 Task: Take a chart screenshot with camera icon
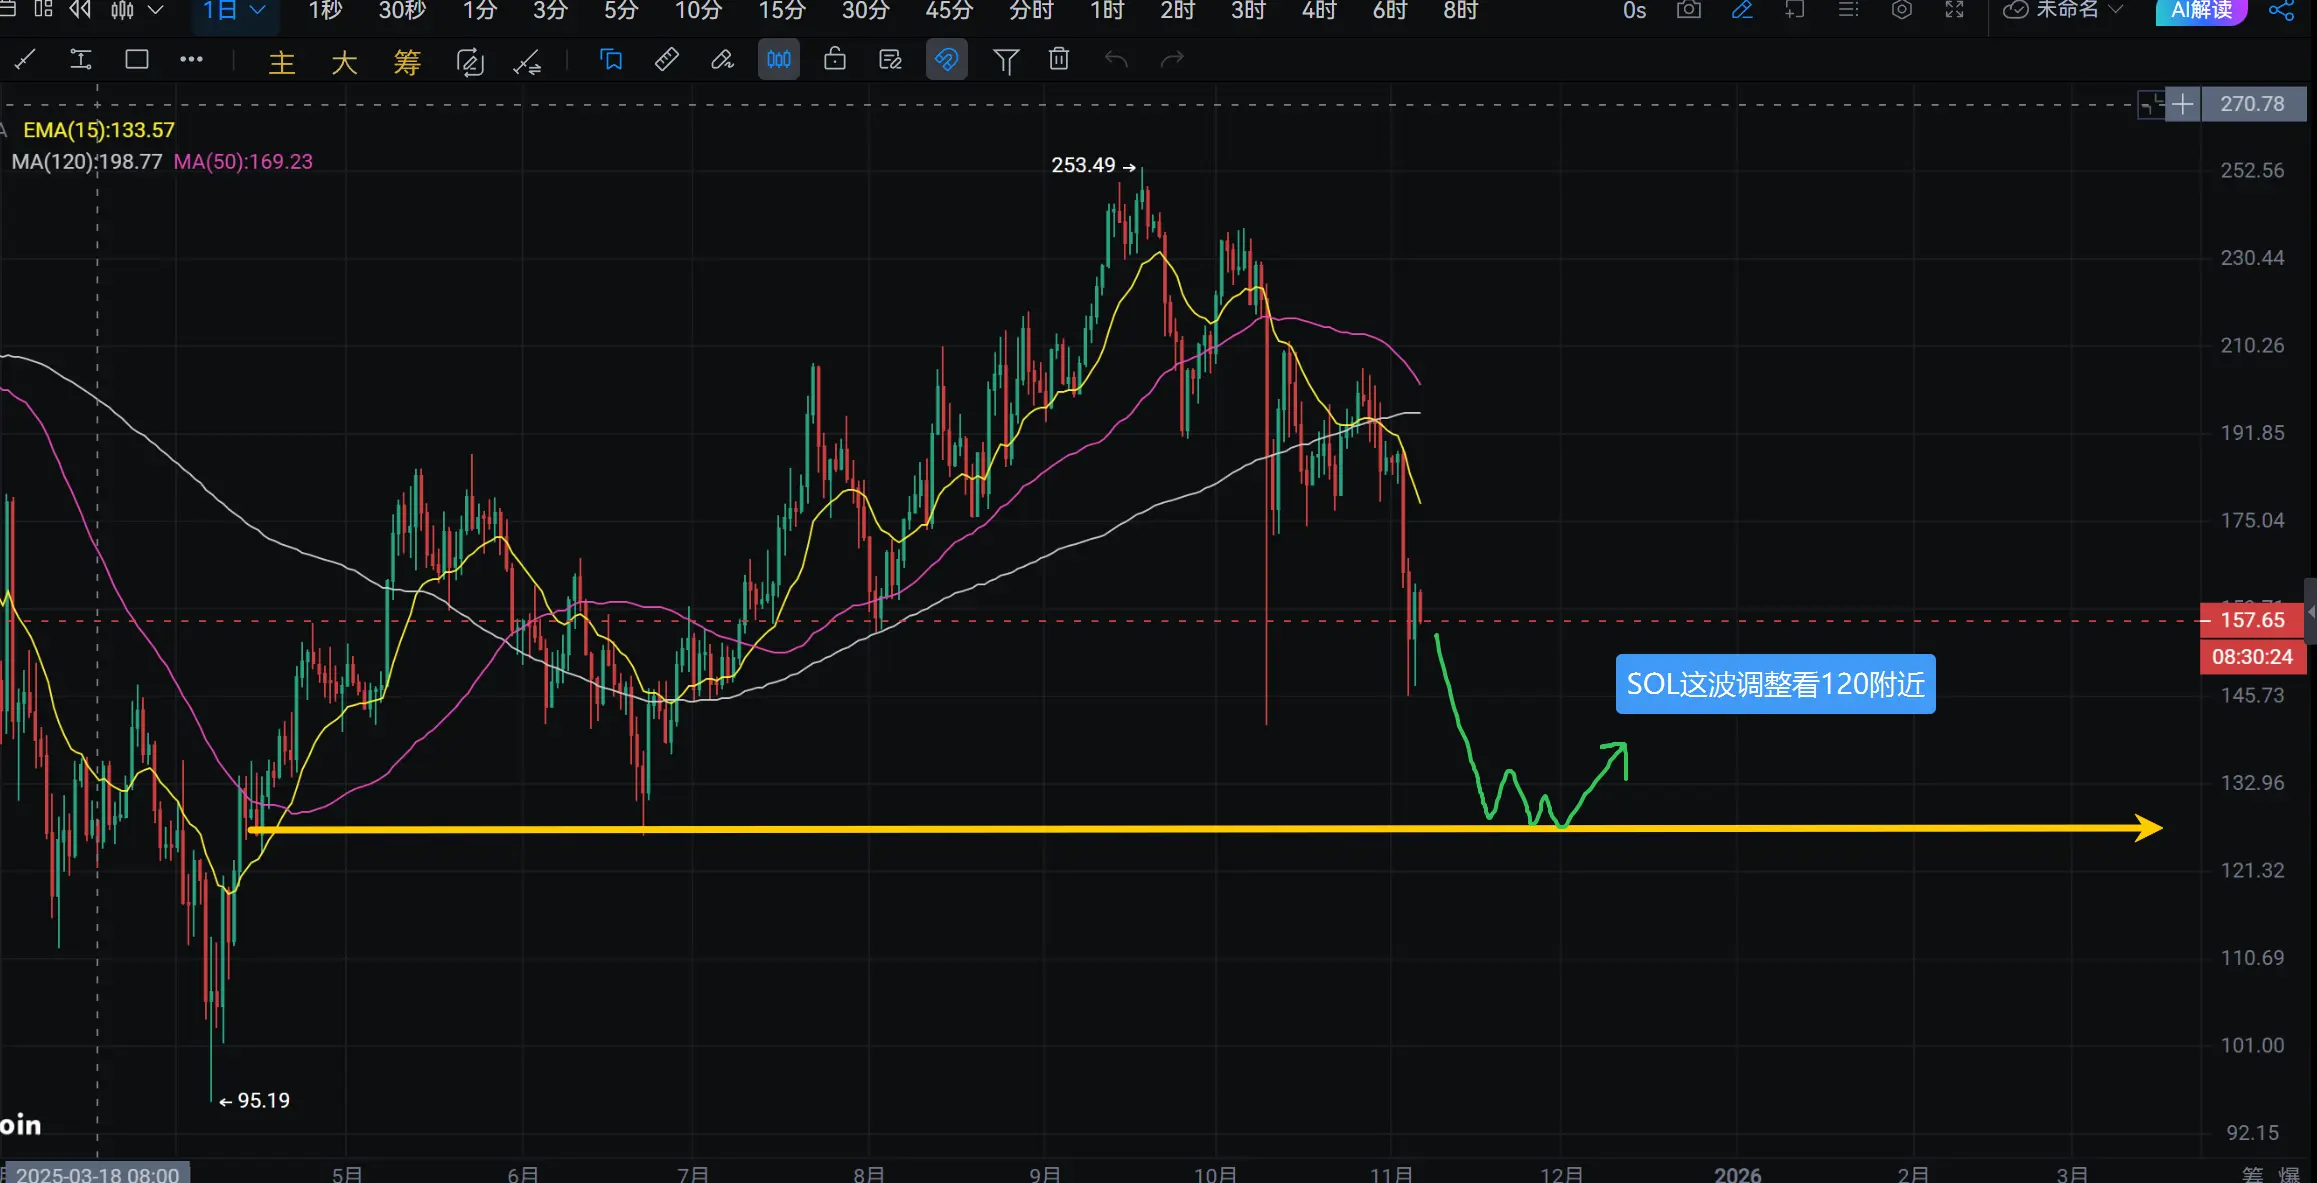click(x=1688, y=10)
